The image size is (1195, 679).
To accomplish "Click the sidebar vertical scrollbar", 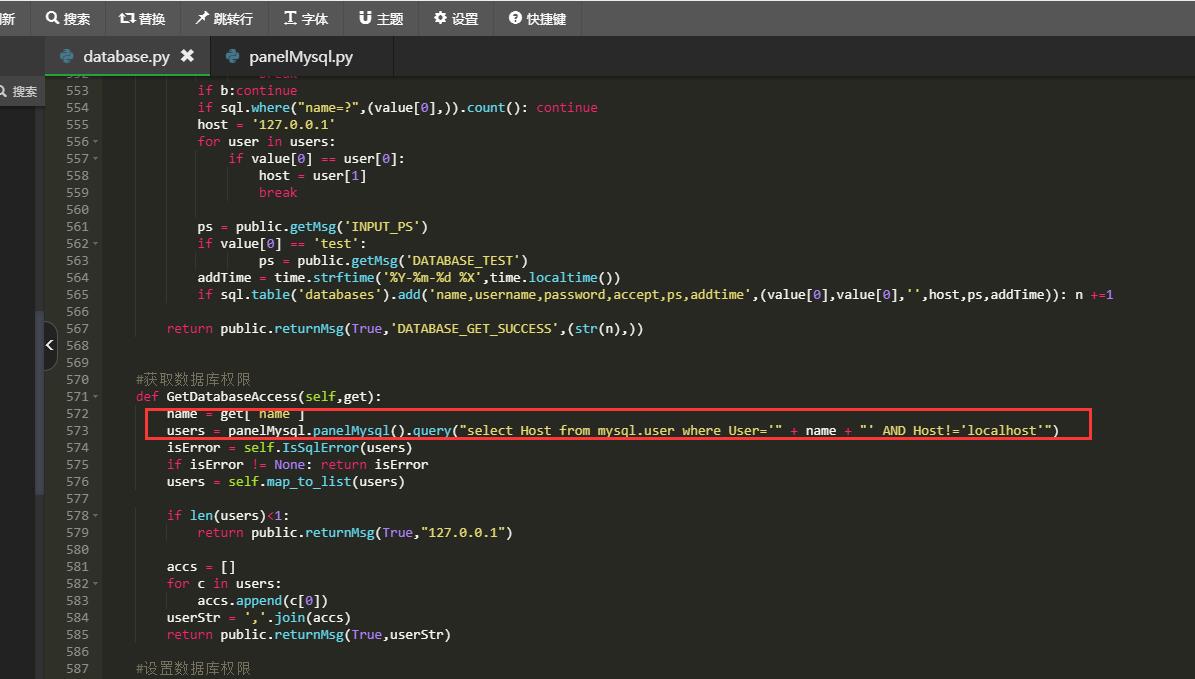I will 40,402.
